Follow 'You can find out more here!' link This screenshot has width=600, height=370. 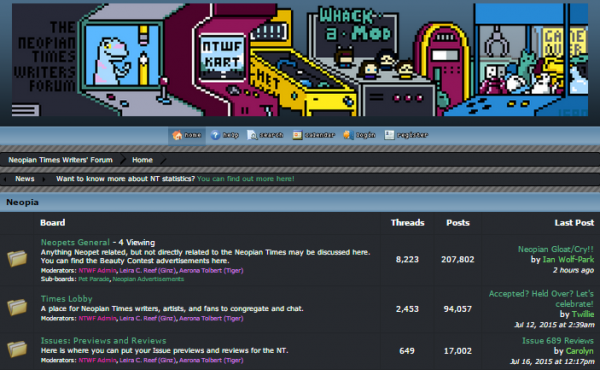click(246, 179)
